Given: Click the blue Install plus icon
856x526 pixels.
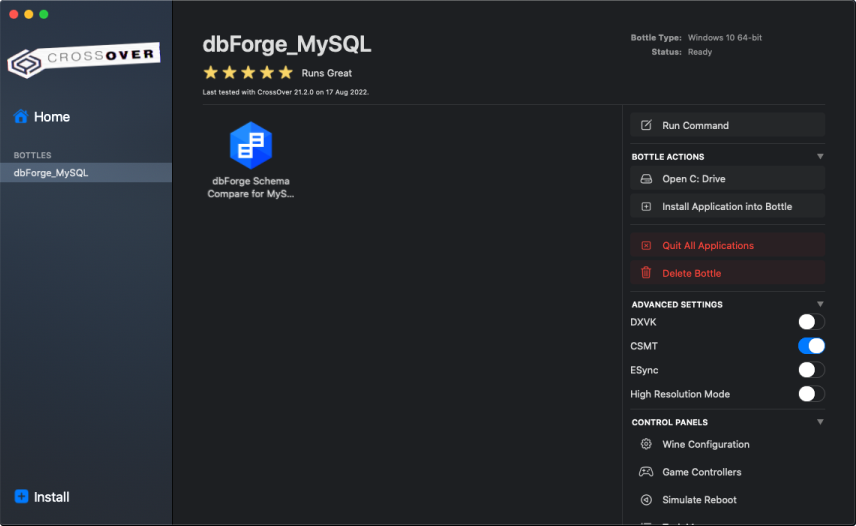Looking at the screenshot, I should pyautogui.click(x=21, y=497).
